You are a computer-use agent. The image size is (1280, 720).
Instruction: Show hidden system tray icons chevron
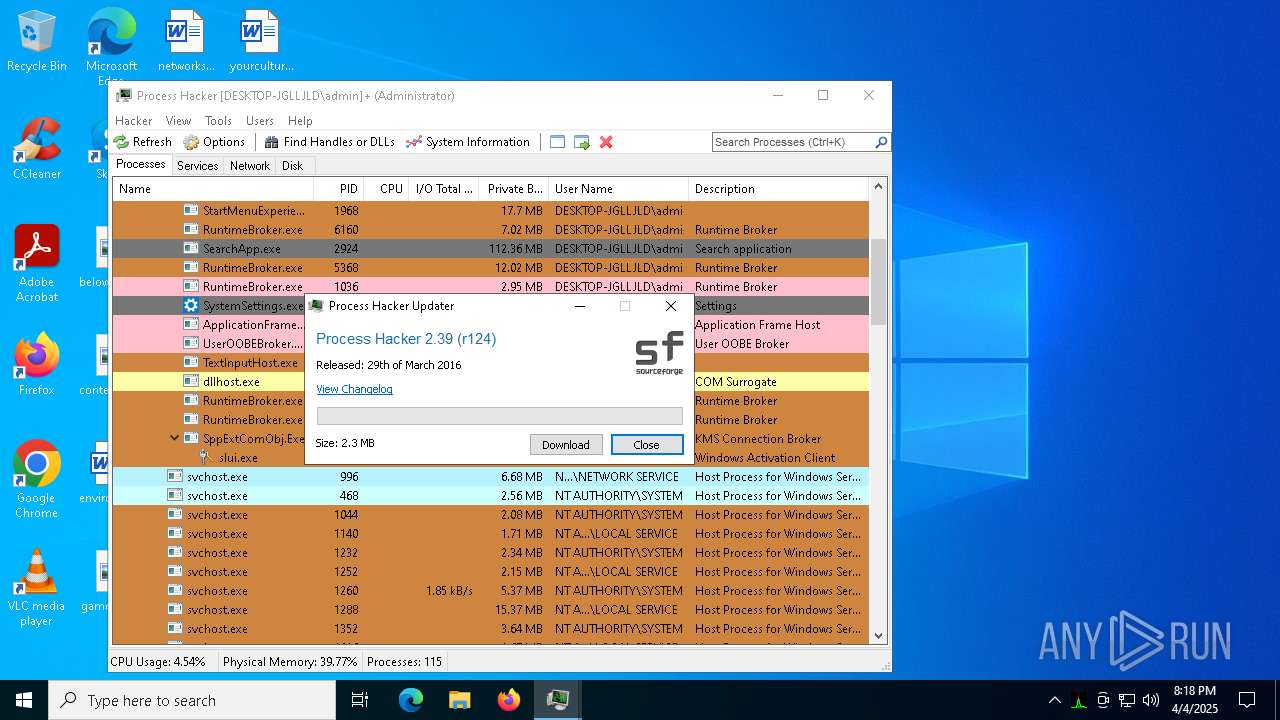[x=1054, y=700]
